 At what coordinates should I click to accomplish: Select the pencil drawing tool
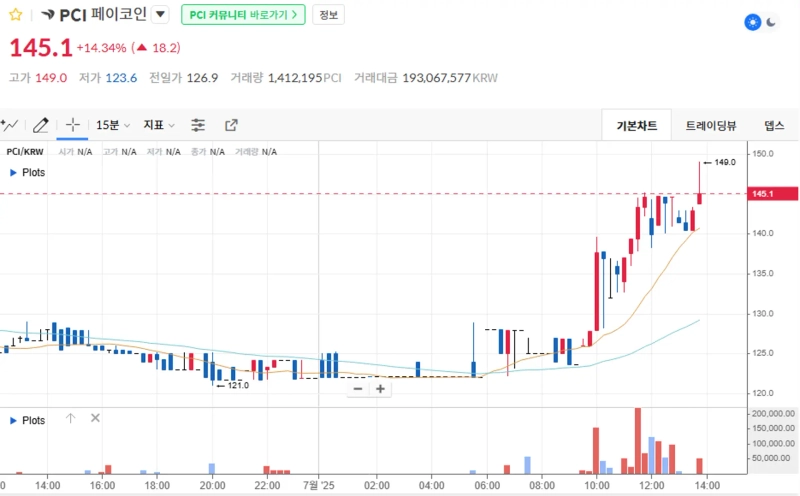click(41, 125)
